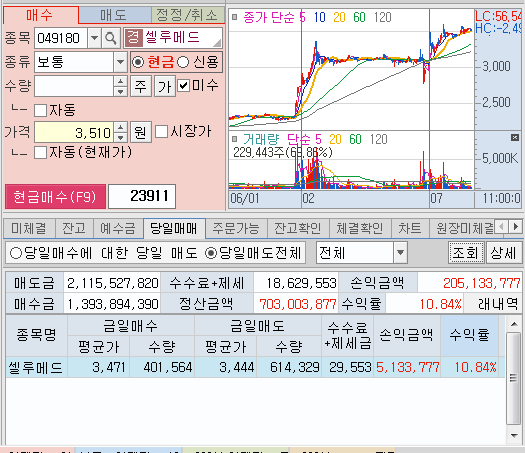Open the 잔고 balance tab
The height and width of the screenshot is (453, 525).
tap(74, 228)
